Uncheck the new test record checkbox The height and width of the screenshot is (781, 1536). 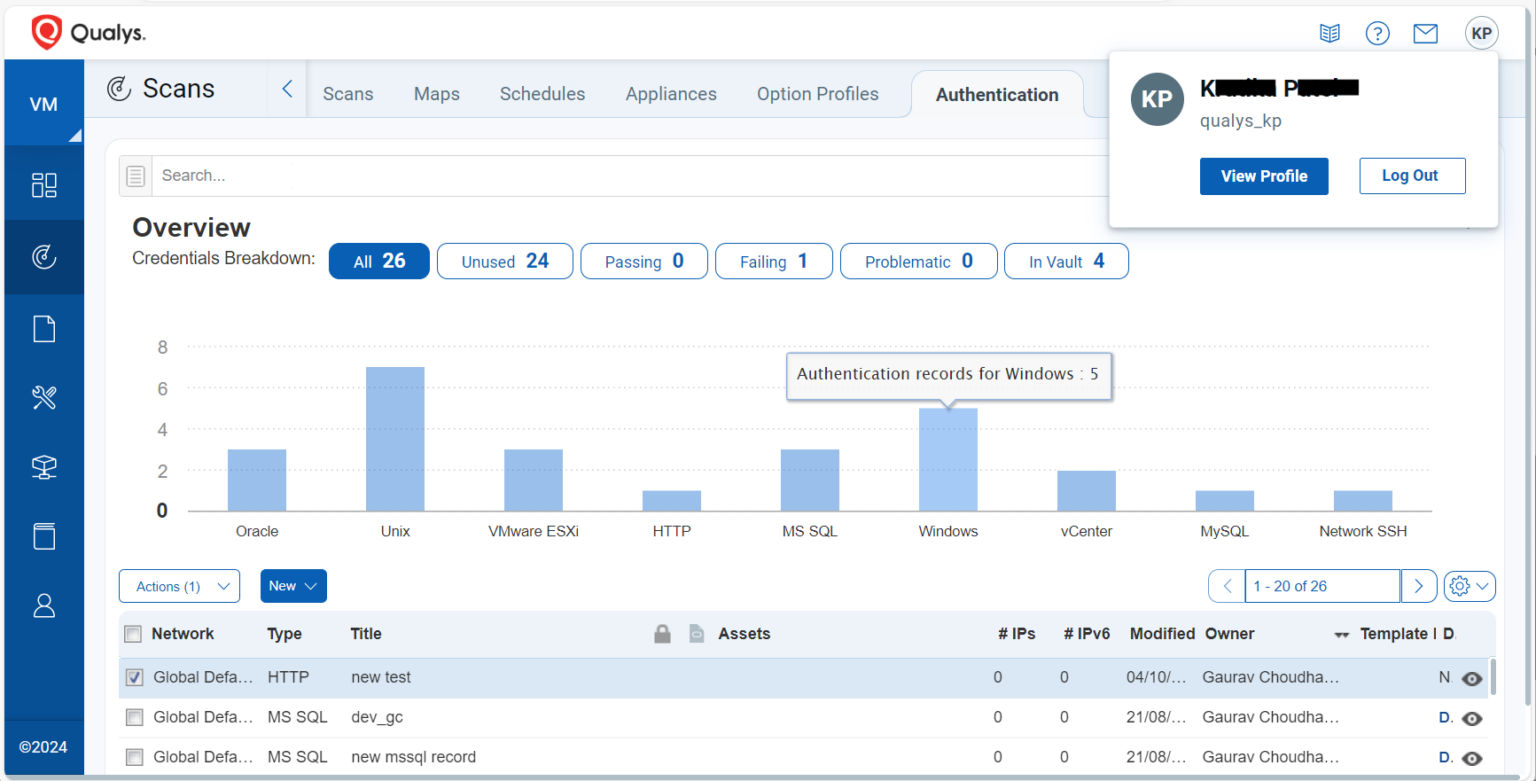pos(133,677)
